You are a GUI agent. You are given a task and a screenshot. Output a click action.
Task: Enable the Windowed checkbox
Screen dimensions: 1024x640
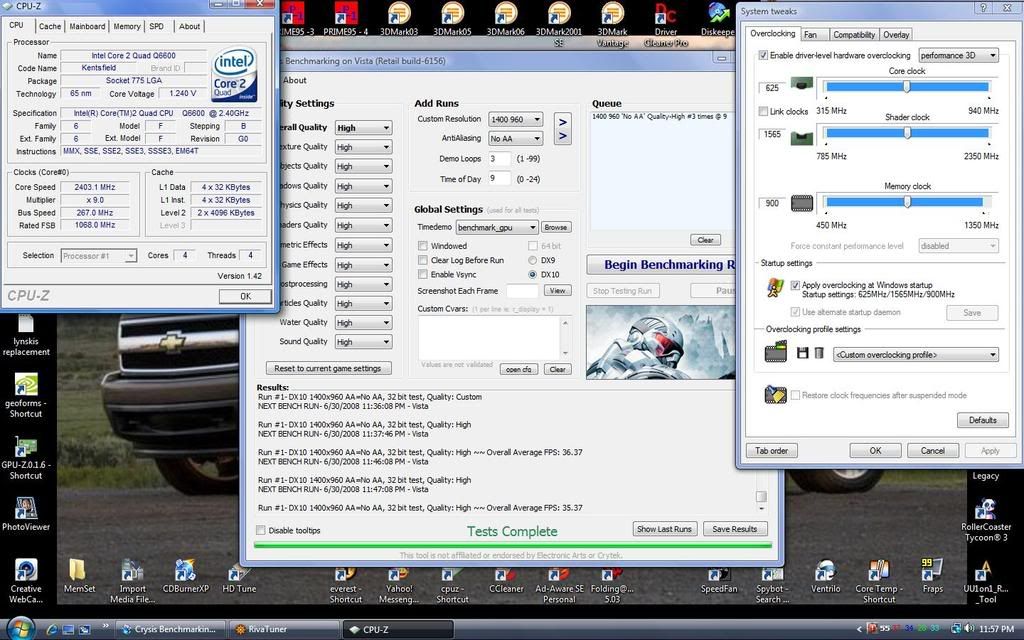pyautogui.click(x=423, y=246)
